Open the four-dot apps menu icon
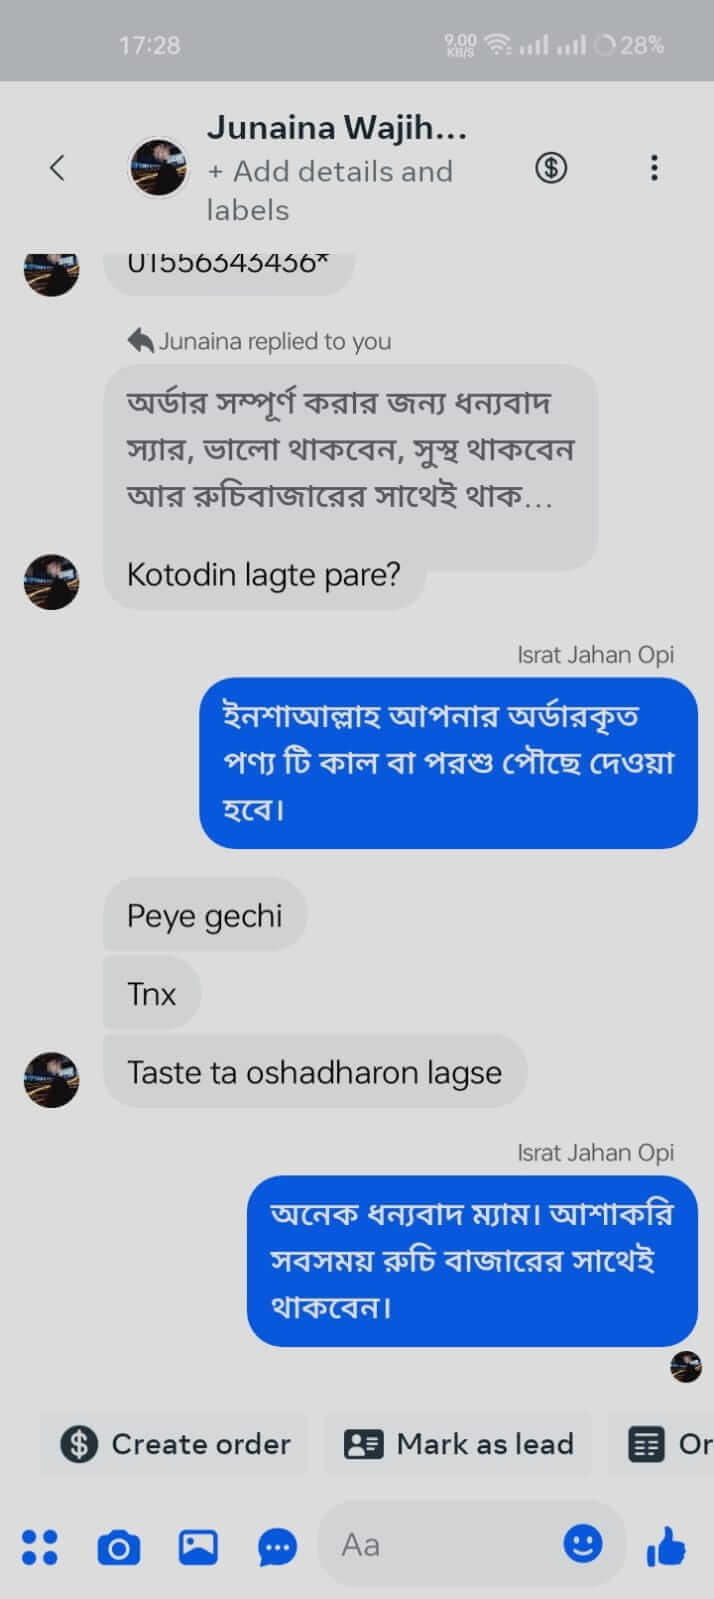Viewport: 714px width, 1599px height. 40,1546
